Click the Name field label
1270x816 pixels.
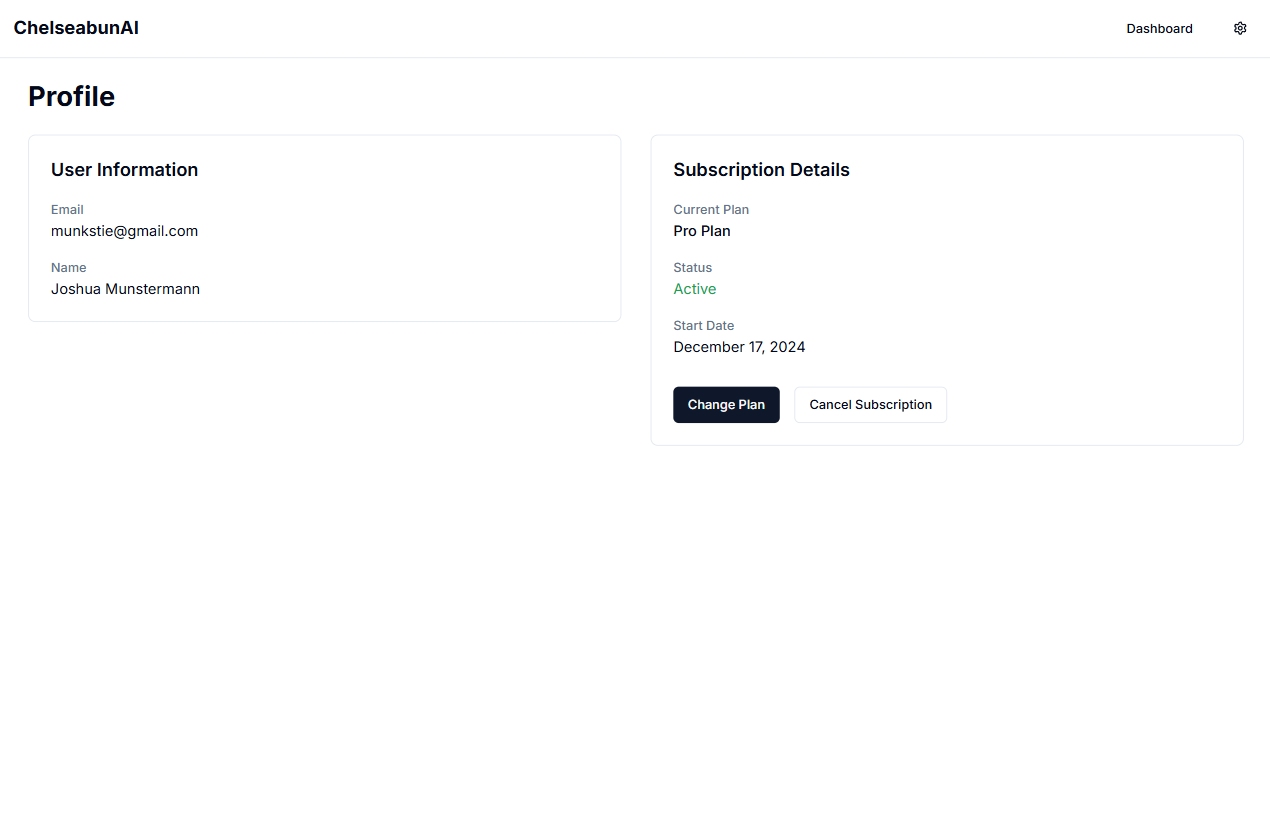(x=68, y=268)
